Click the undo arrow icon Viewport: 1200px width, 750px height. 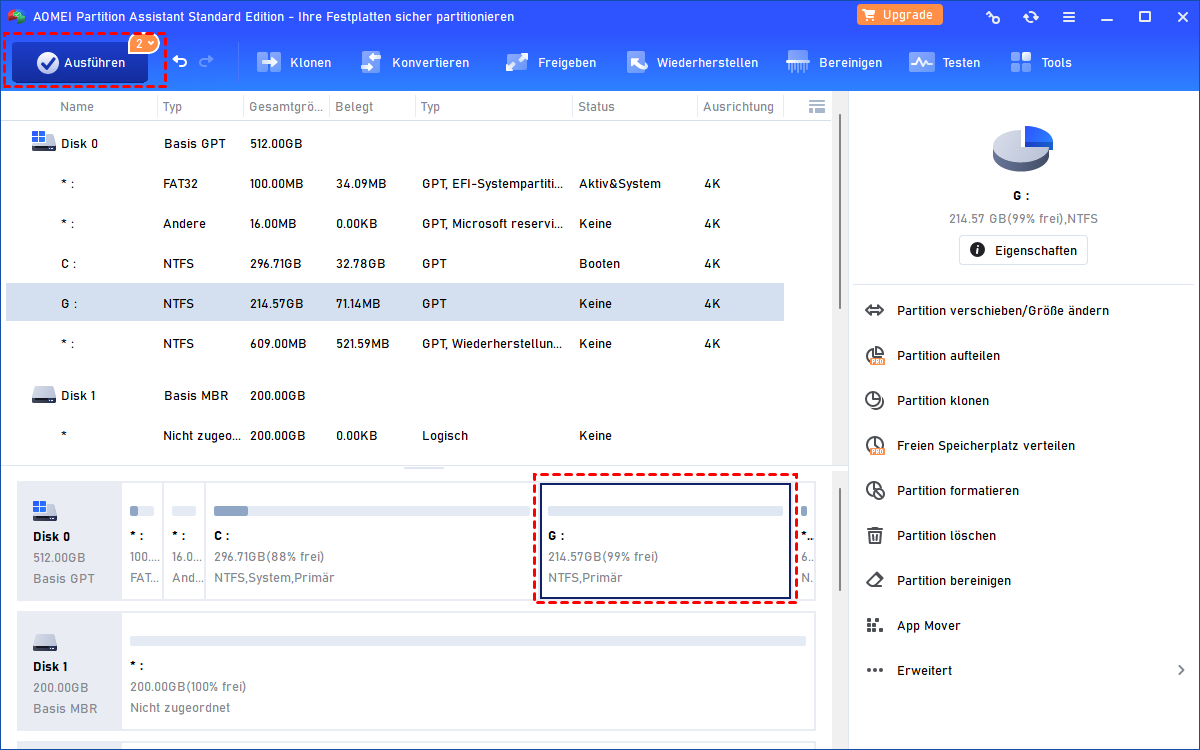[180, 62]
